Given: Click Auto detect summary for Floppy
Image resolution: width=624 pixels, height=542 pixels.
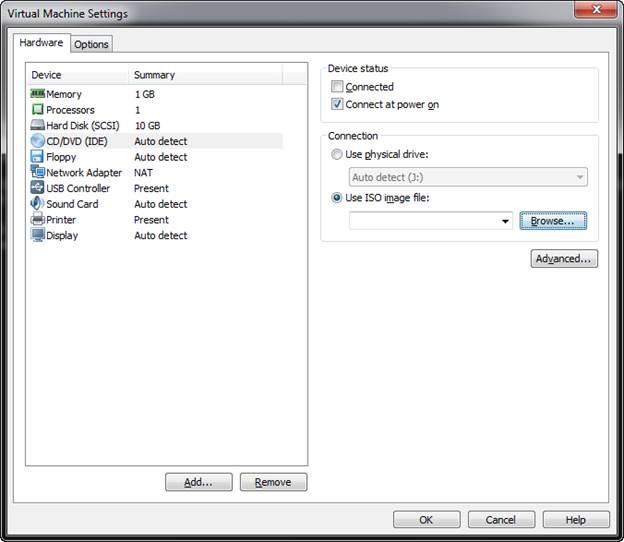Looking at the screenshot, I should (x=161, y=157).
